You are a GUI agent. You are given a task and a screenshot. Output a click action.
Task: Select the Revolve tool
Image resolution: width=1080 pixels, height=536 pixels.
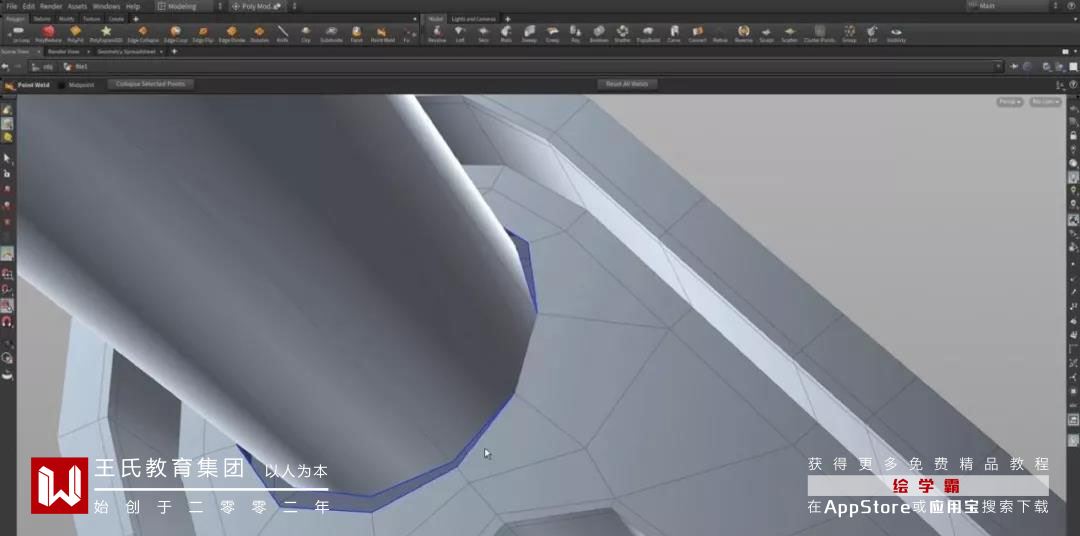pos(437,34)
